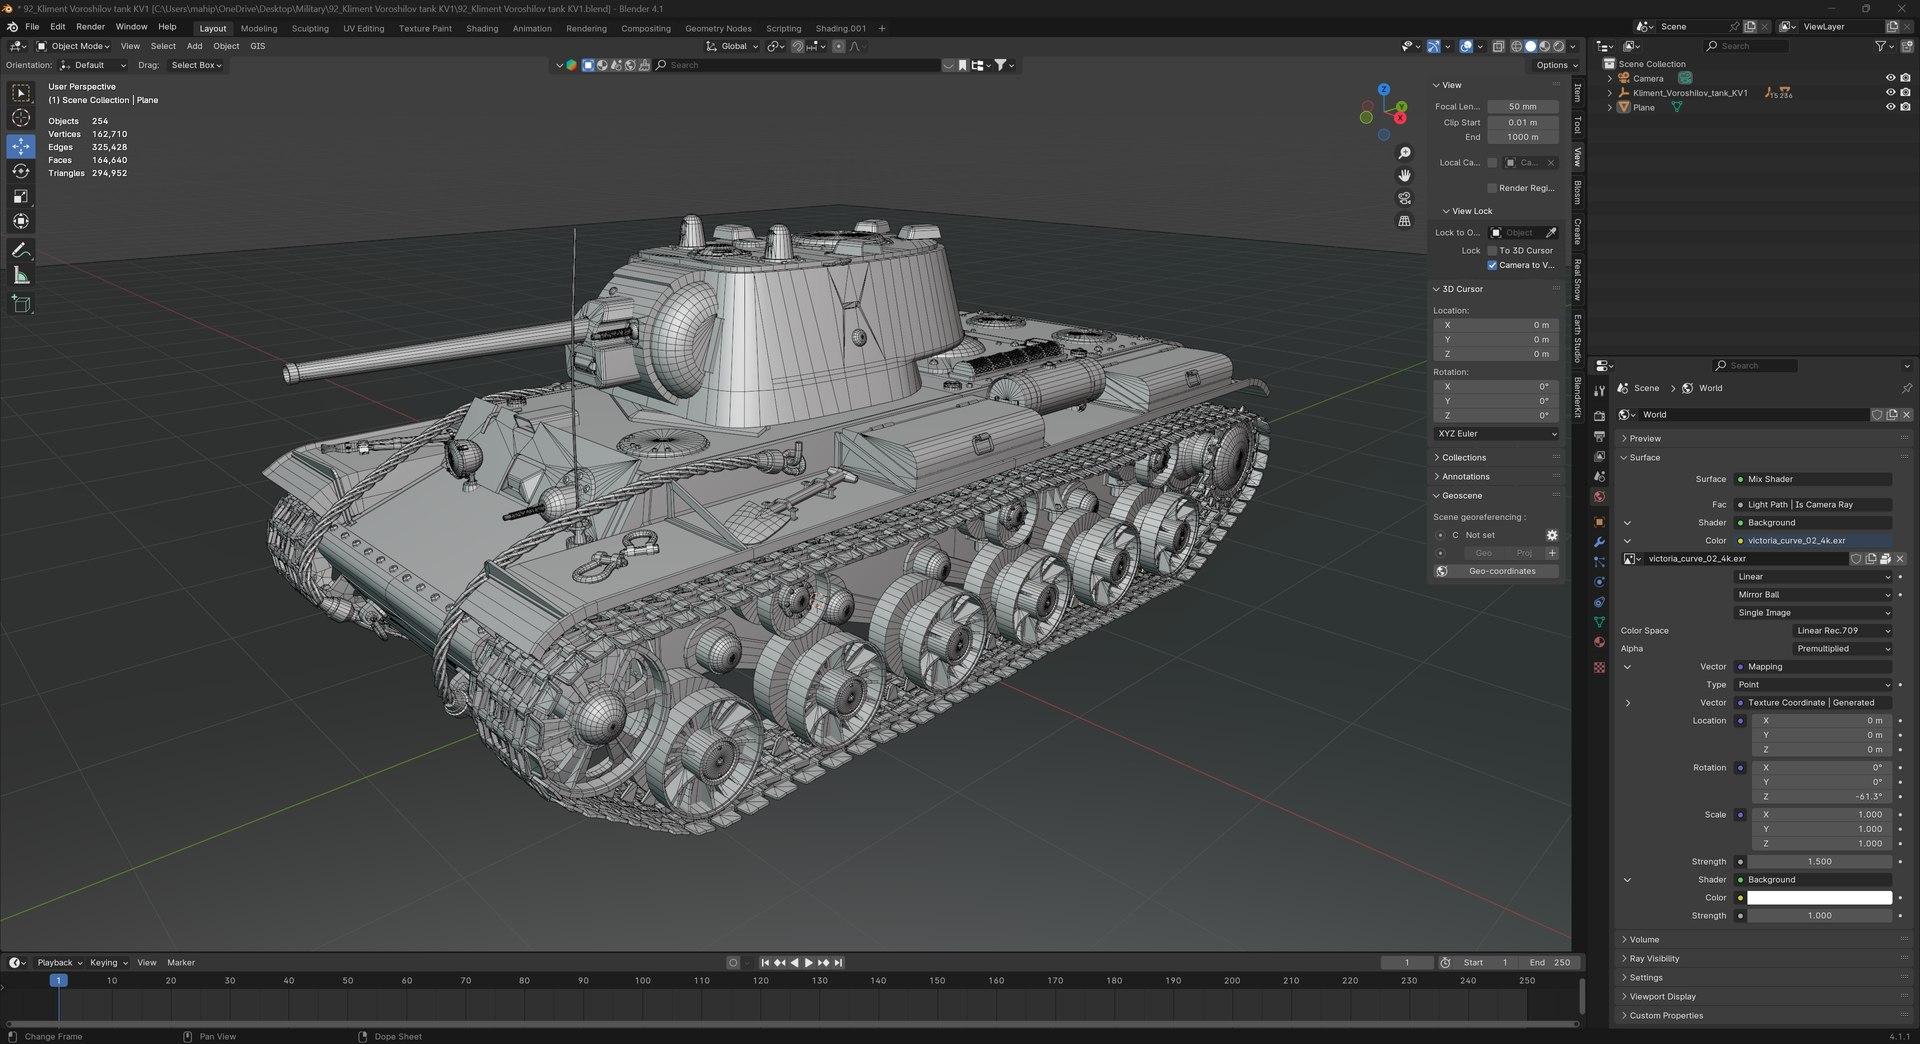Click the Add Cube tool
Viewport: 1920px width, 1044px height.
pyautogui.click(x=21, y=304)
